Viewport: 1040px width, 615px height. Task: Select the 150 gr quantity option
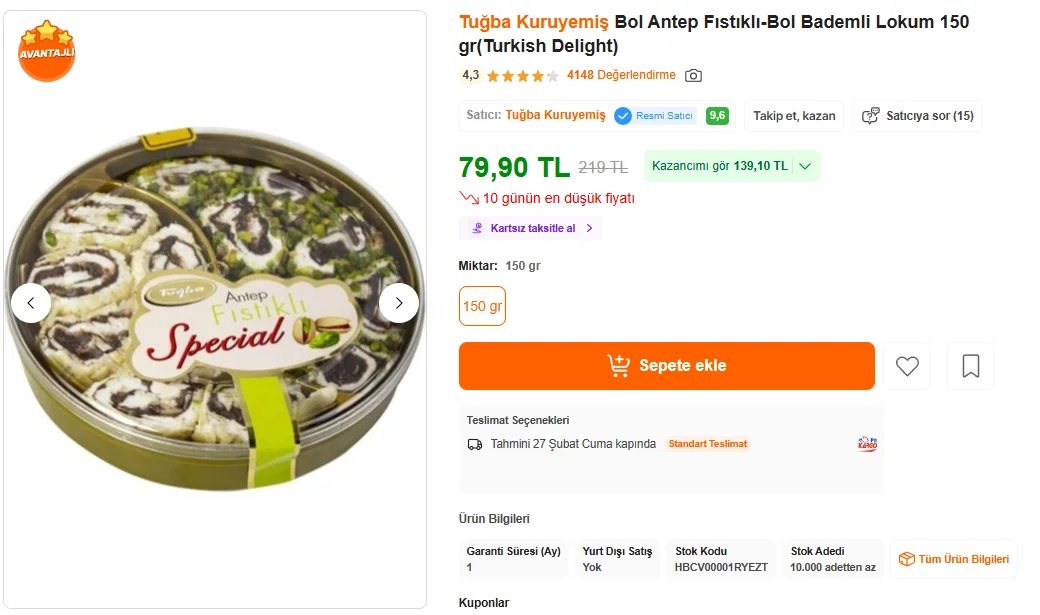coord(482,306)
